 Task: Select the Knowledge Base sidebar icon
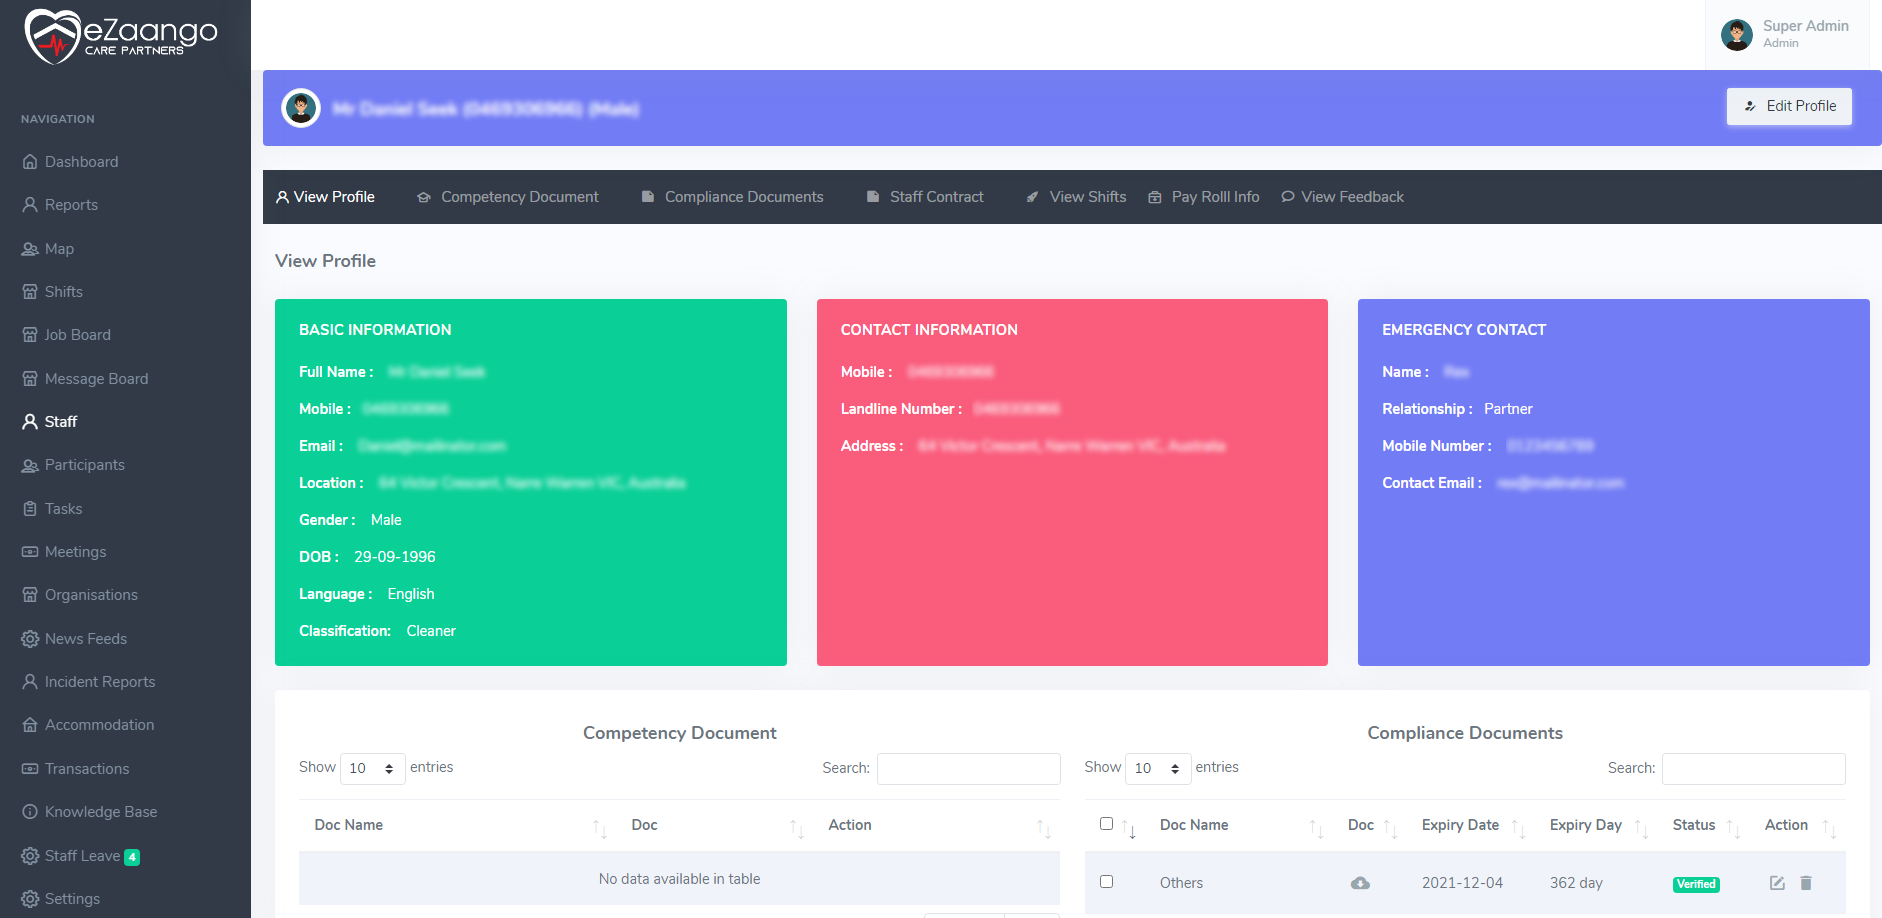coord(30,811)
